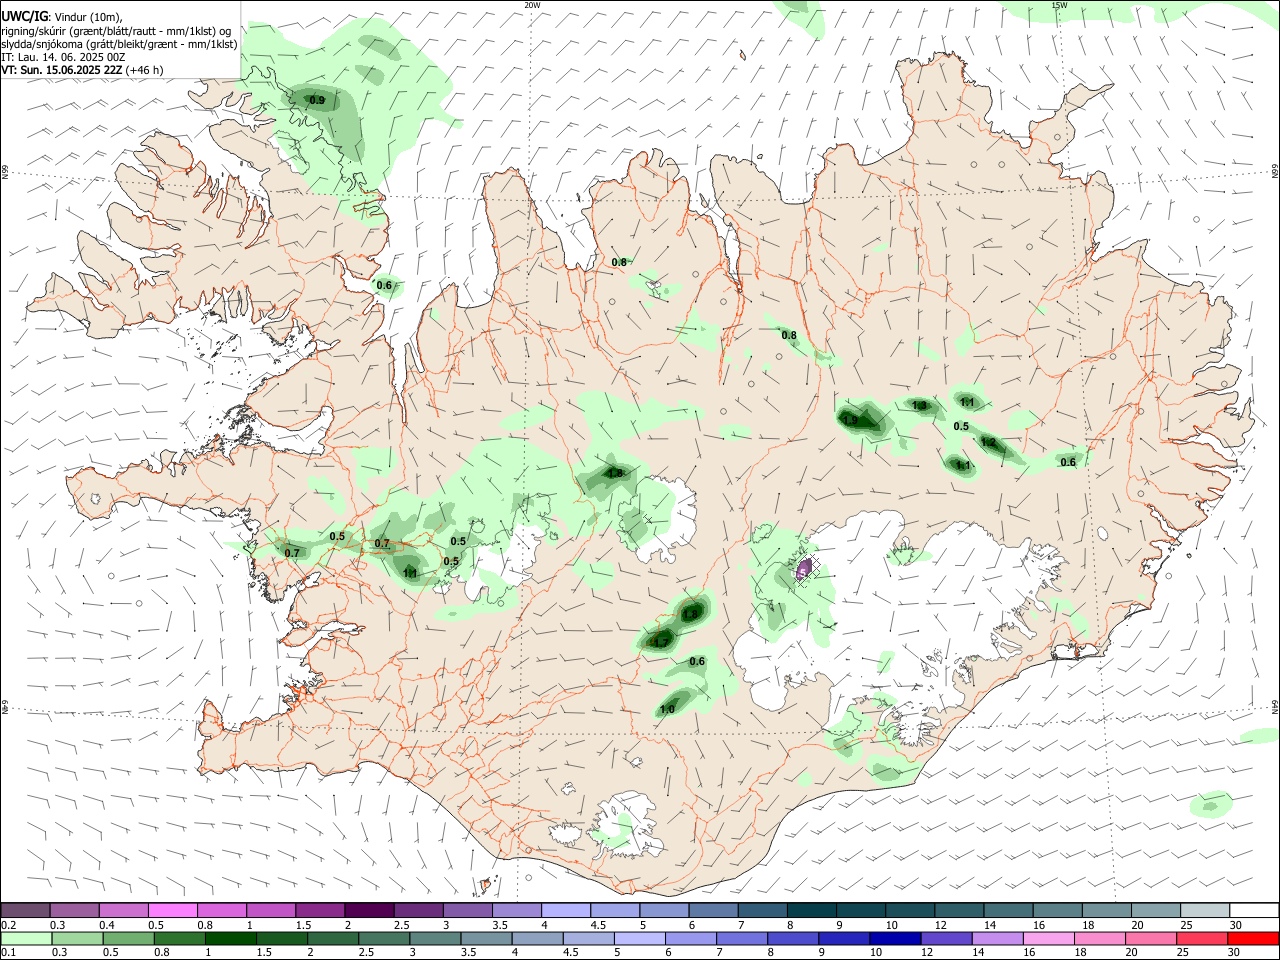Select the 4–4.5 pale lavender swatch in upper row
Viewport: 1280px width, 960px height.
(x=565, y=910)
